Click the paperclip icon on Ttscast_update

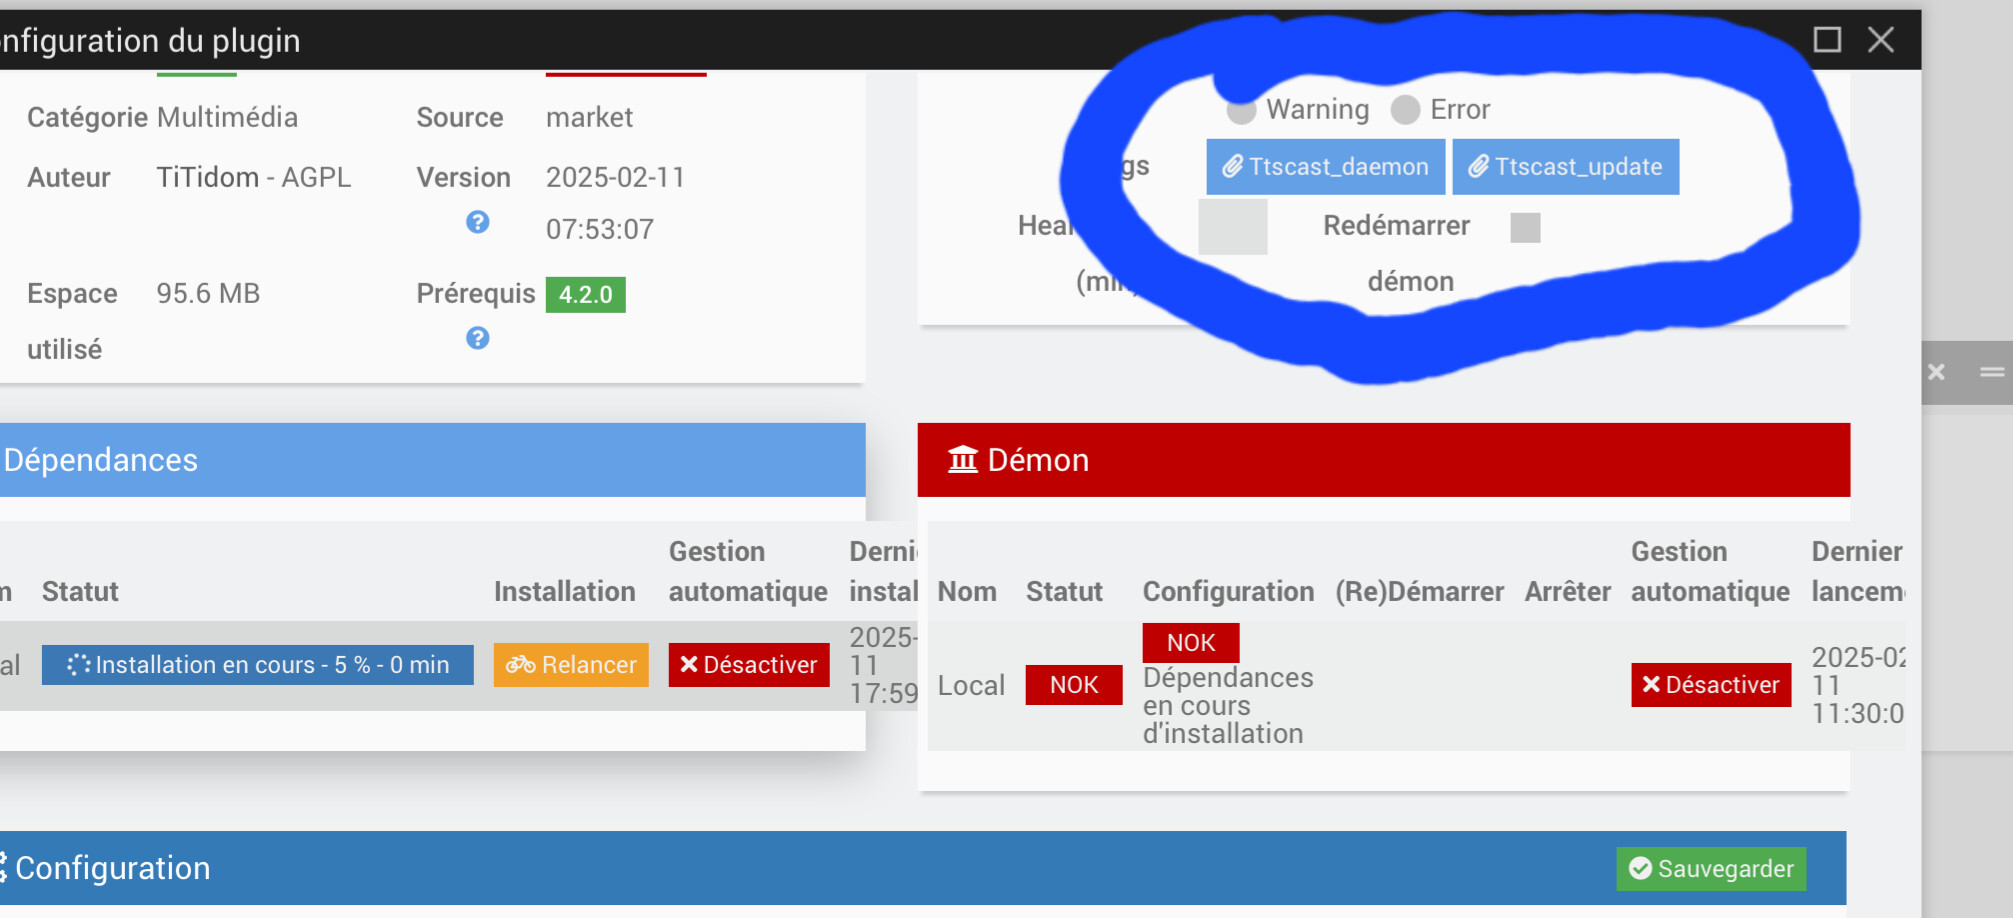(x=1479, y=167)
